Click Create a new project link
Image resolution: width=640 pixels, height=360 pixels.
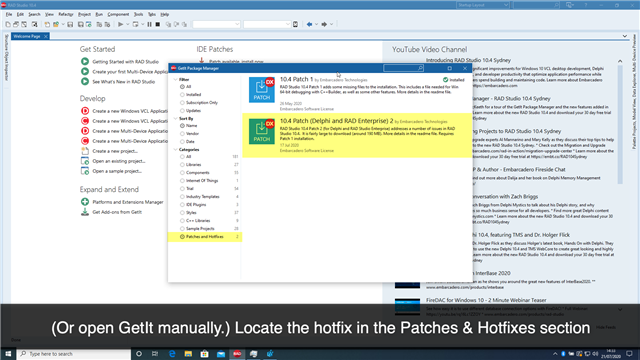[115, 151]
